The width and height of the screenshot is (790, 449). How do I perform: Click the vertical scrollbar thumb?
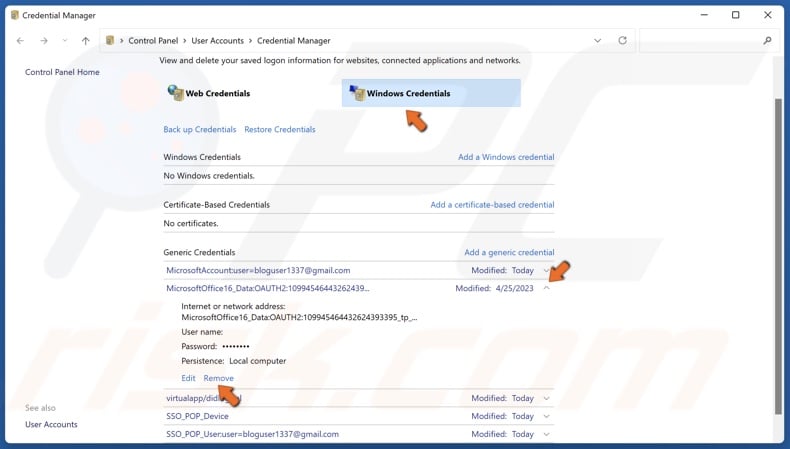click(779, 254)
